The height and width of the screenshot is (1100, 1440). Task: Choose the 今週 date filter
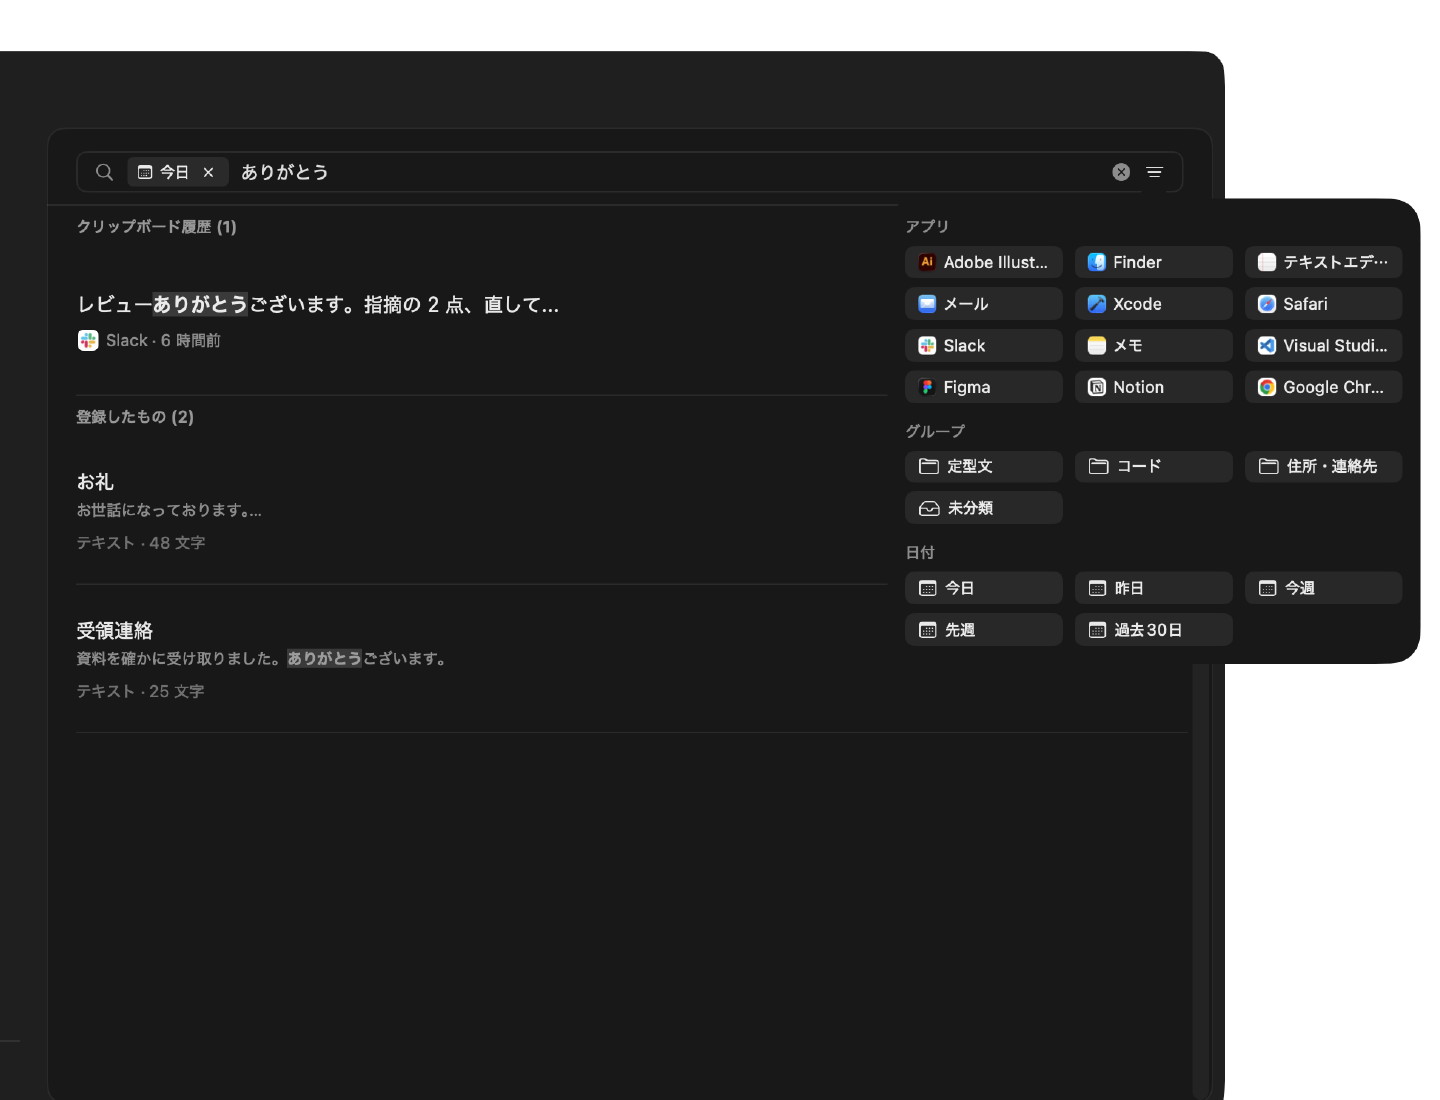(x=1324, y=588)
